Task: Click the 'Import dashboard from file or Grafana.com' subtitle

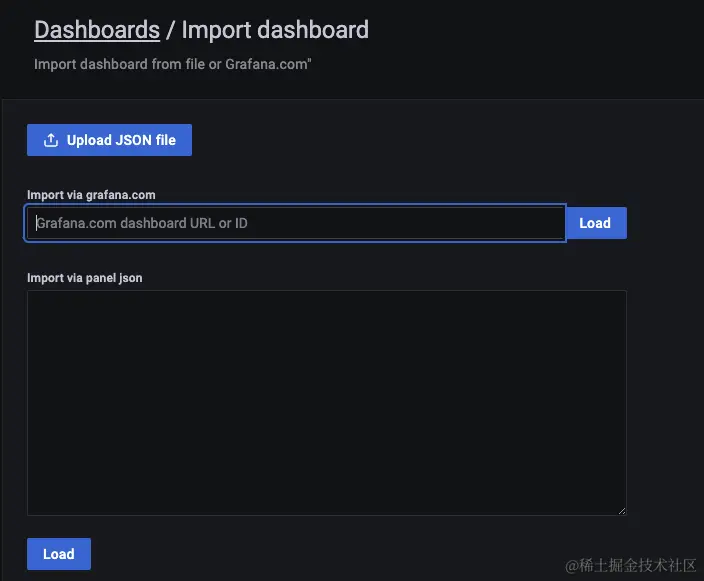Action: click(173, 64)
